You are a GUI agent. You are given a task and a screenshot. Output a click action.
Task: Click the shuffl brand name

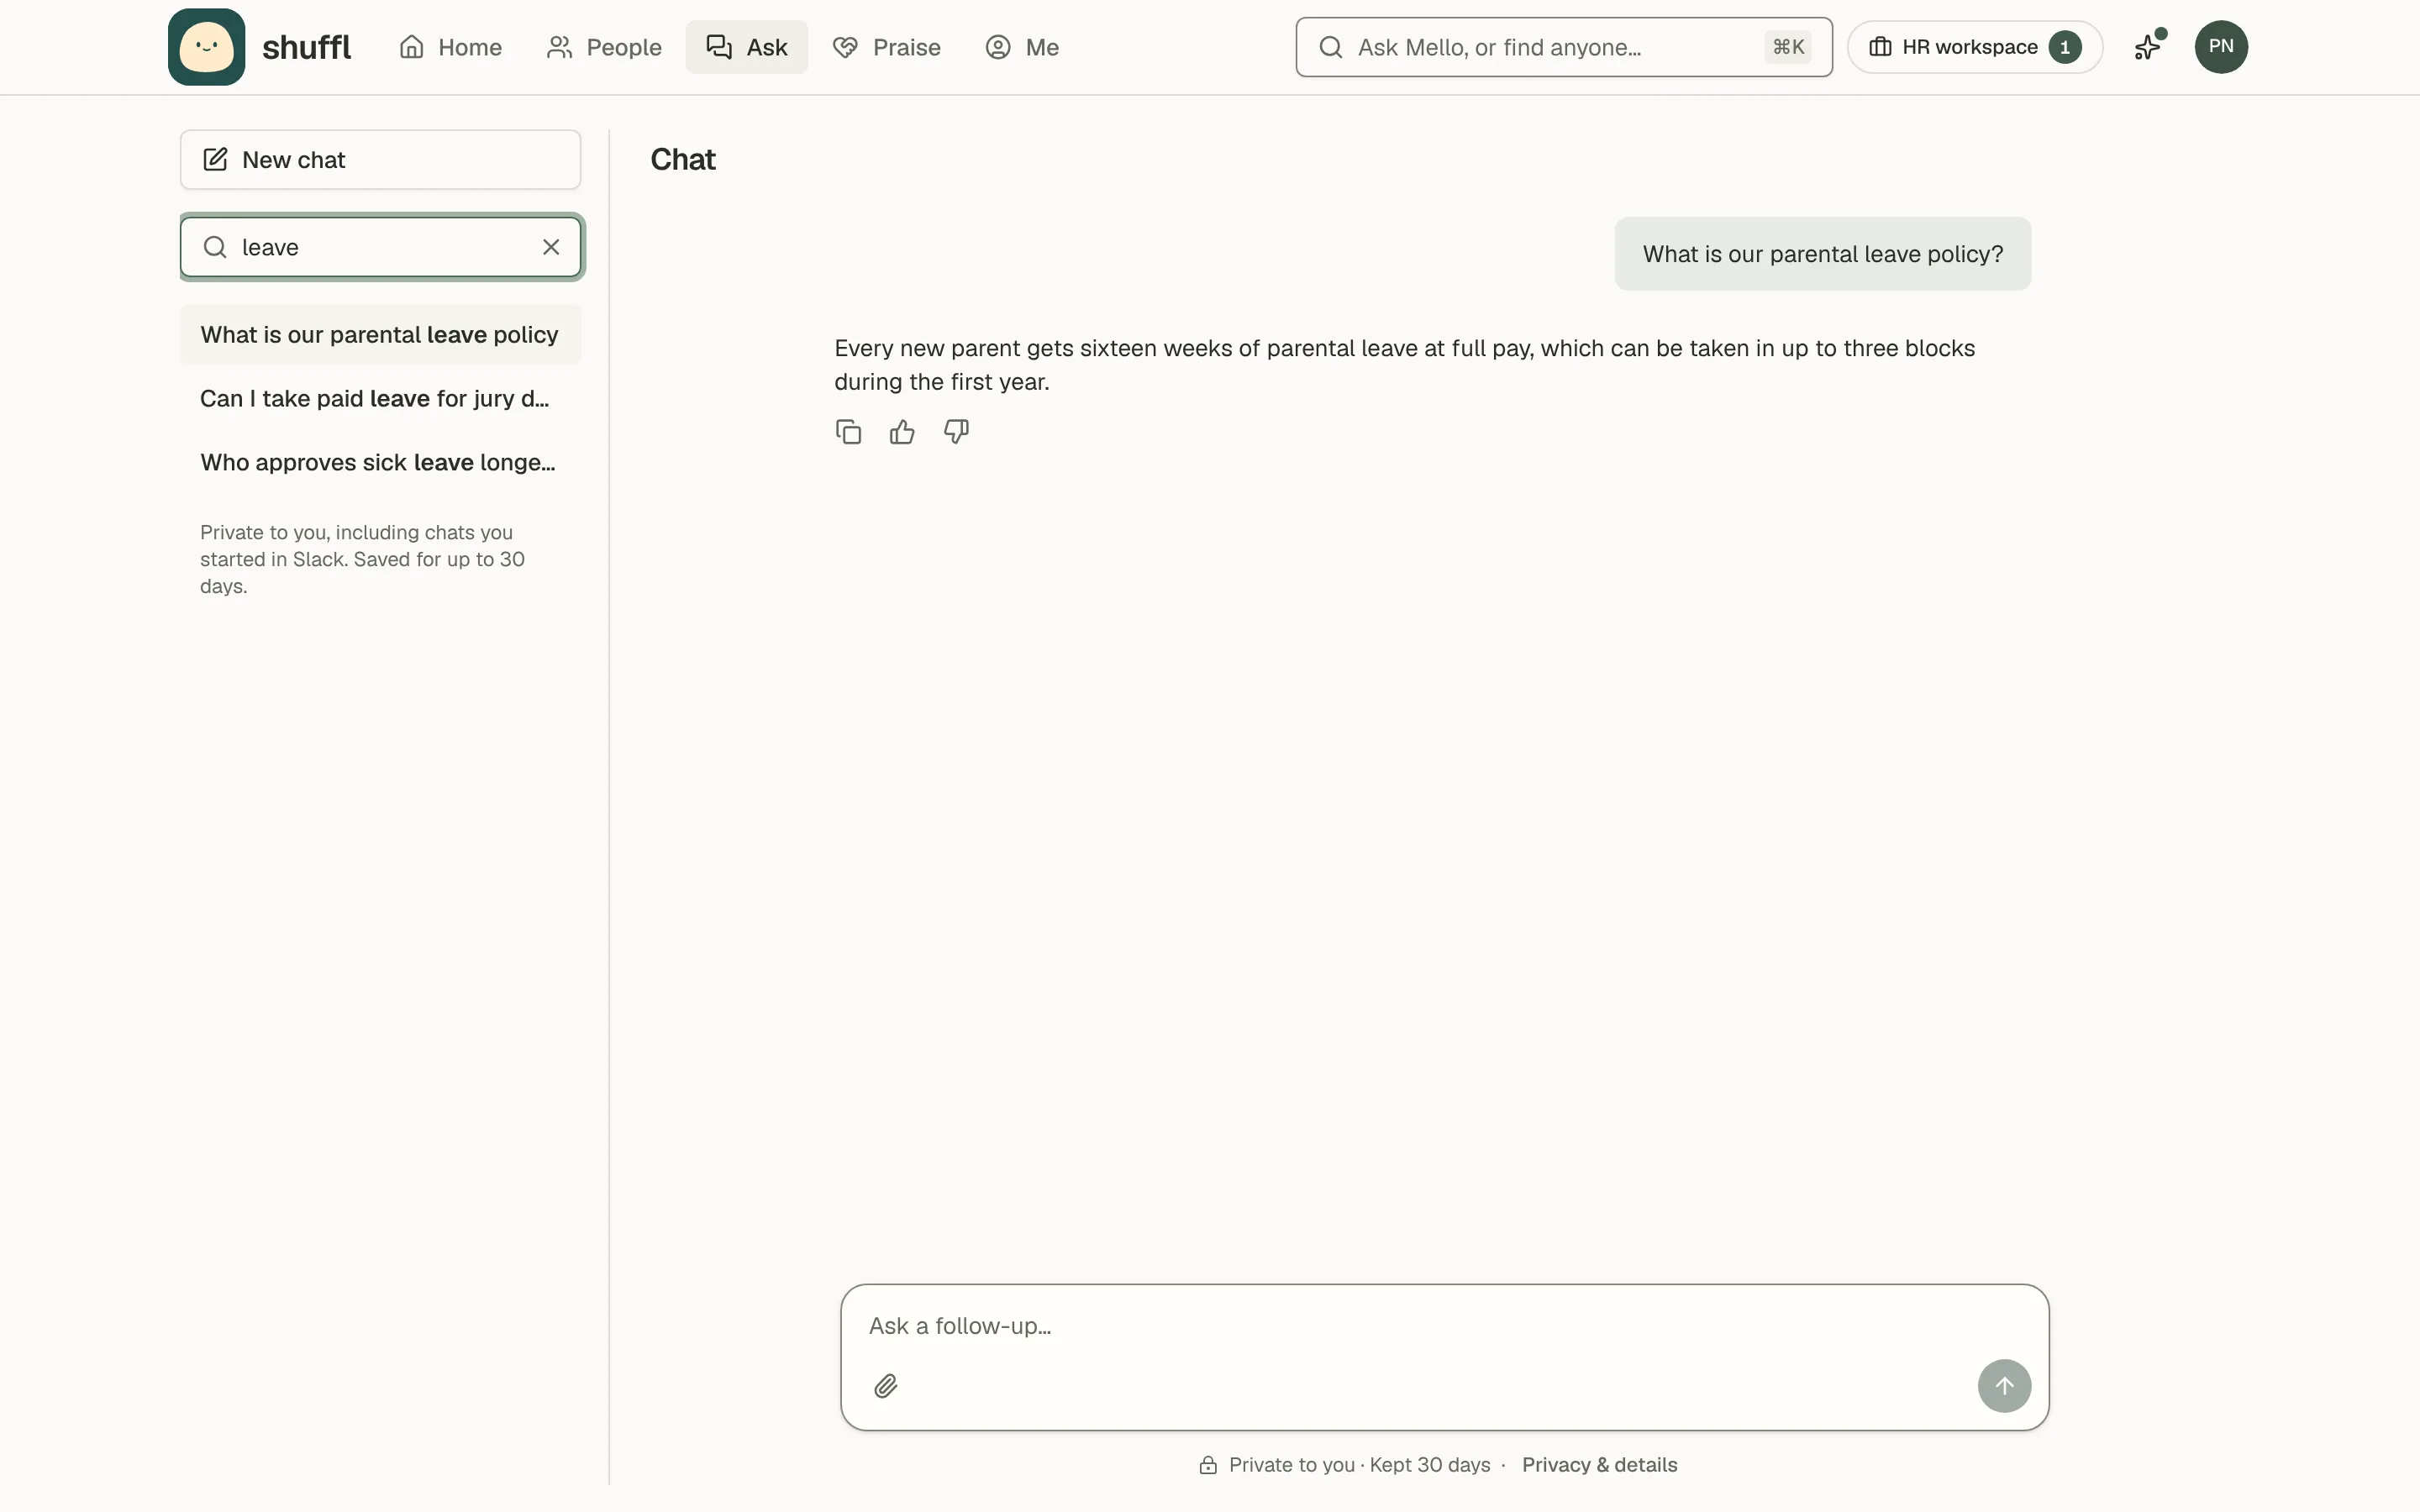[306, 47]
